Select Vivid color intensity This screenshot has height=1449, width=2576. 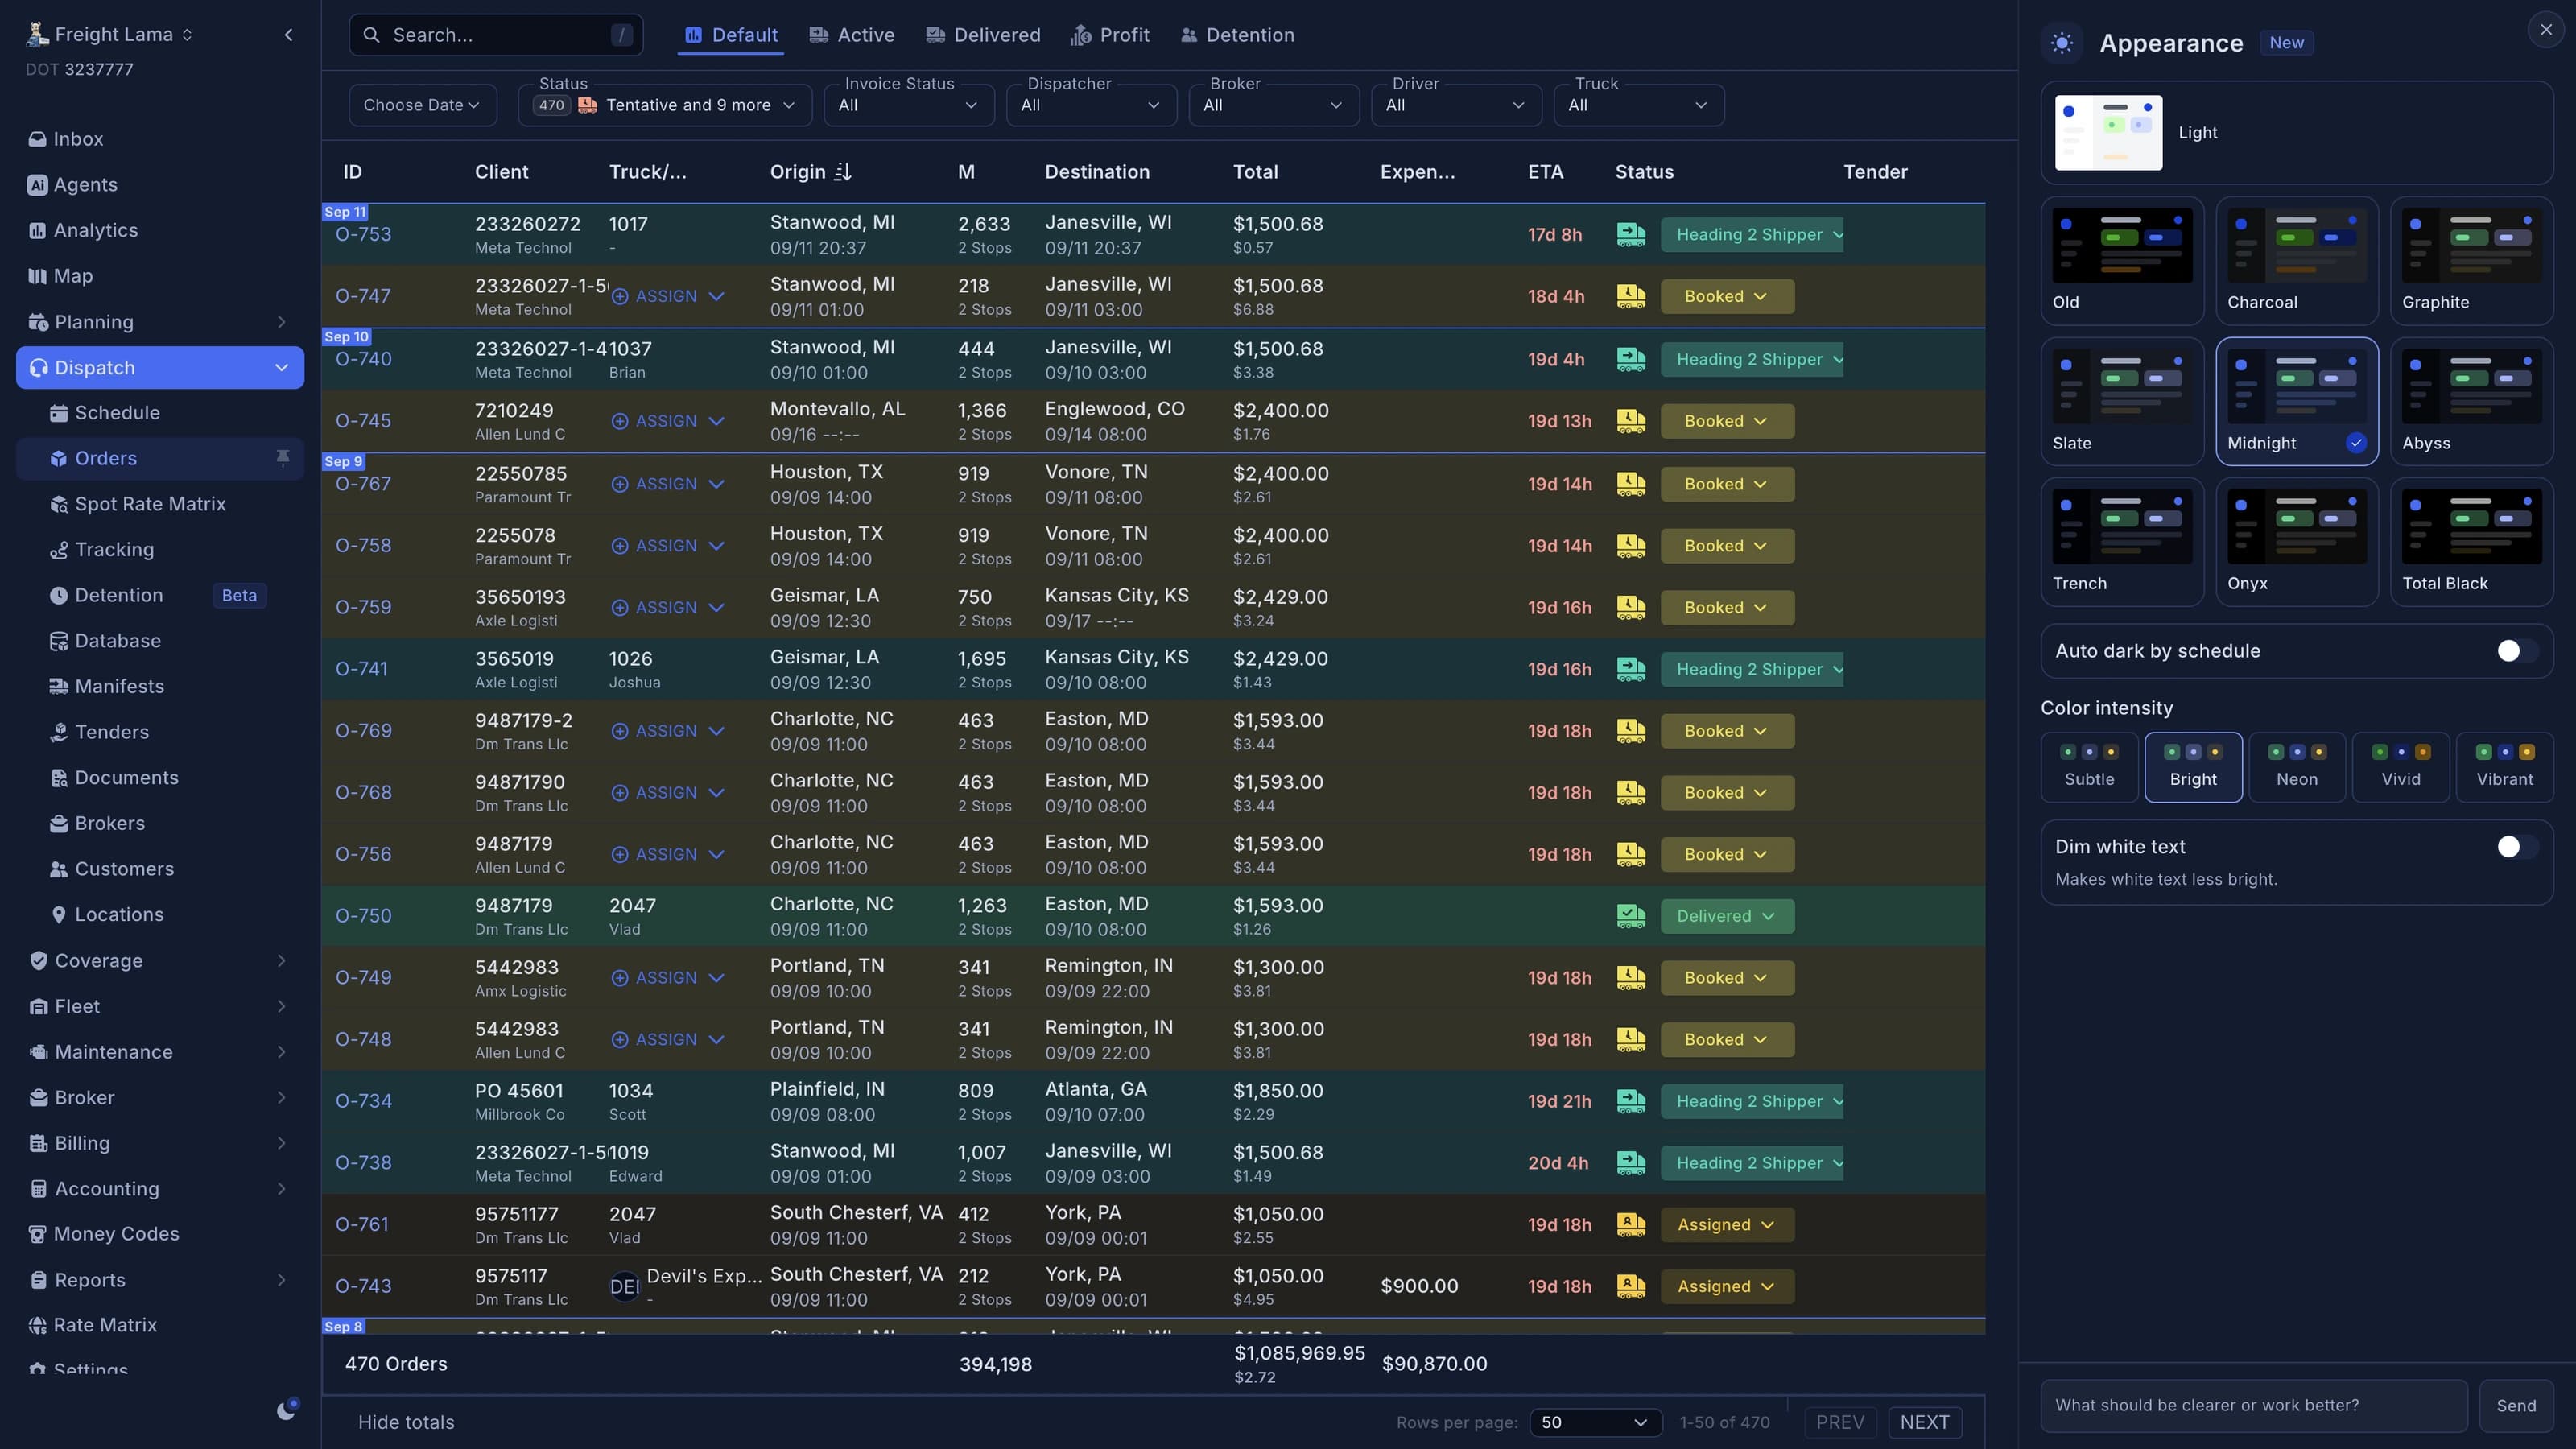pyautogui.click(x=2400, y=767)
